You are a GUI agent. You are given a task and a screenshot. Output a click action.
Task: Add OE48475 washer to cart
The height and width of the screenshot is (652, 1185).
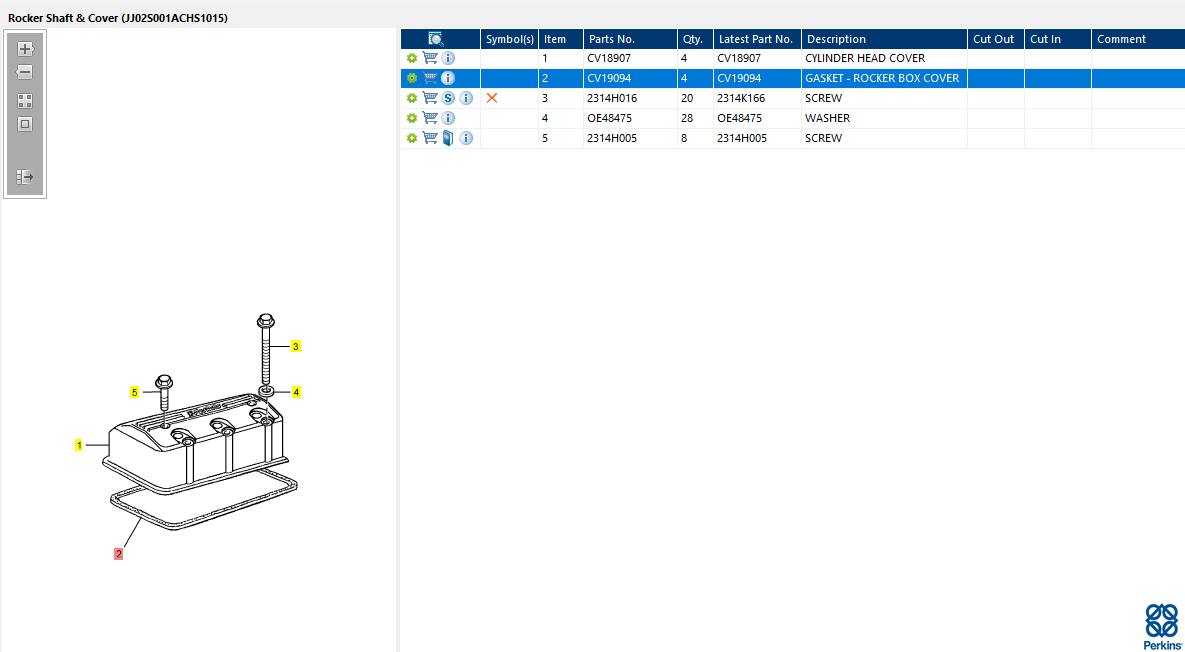(x=430, y=118)
